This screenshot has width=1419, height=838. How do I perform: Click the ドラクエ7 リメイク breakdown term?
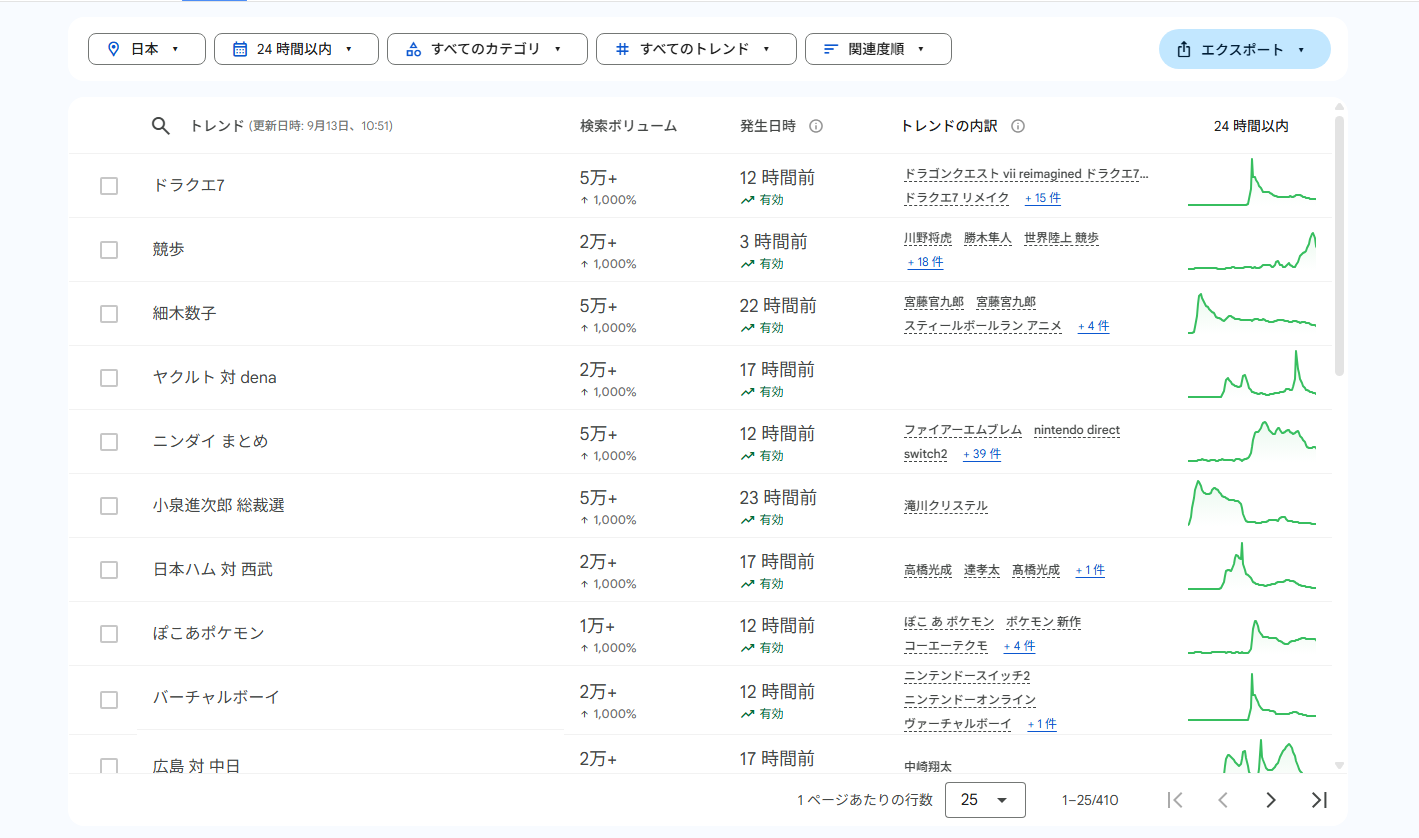coord(957,198)
